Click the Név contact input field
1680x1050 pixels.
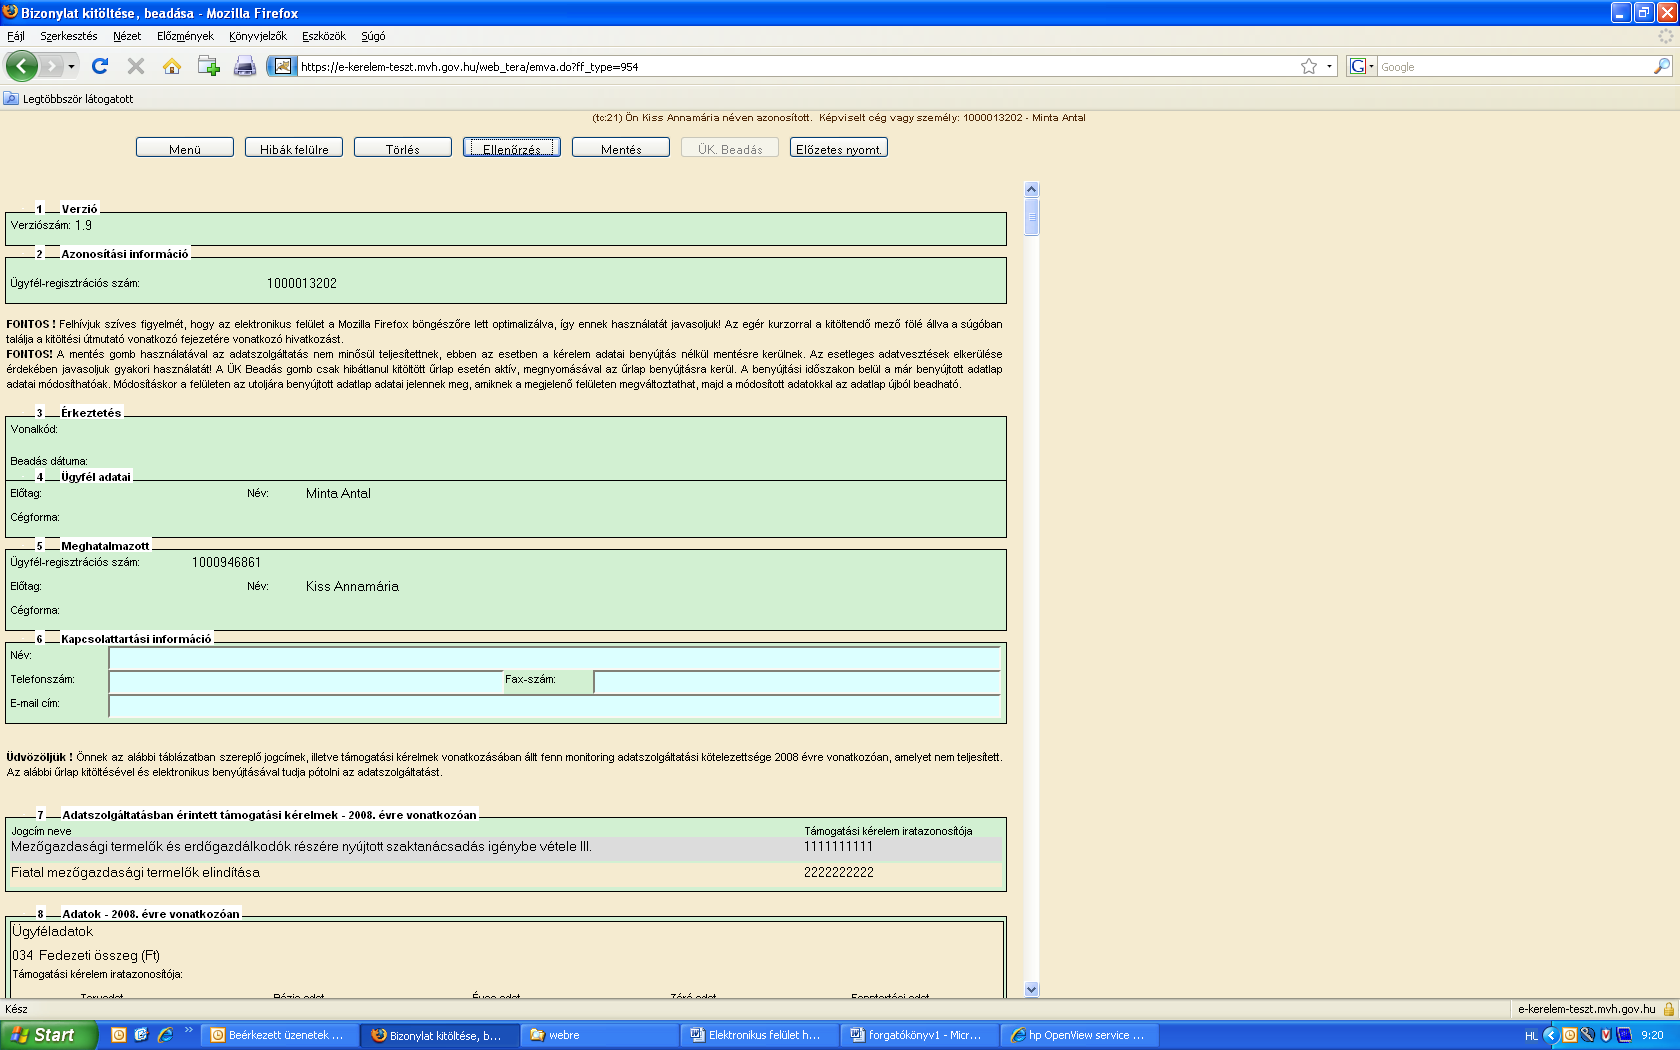[555, 658]
